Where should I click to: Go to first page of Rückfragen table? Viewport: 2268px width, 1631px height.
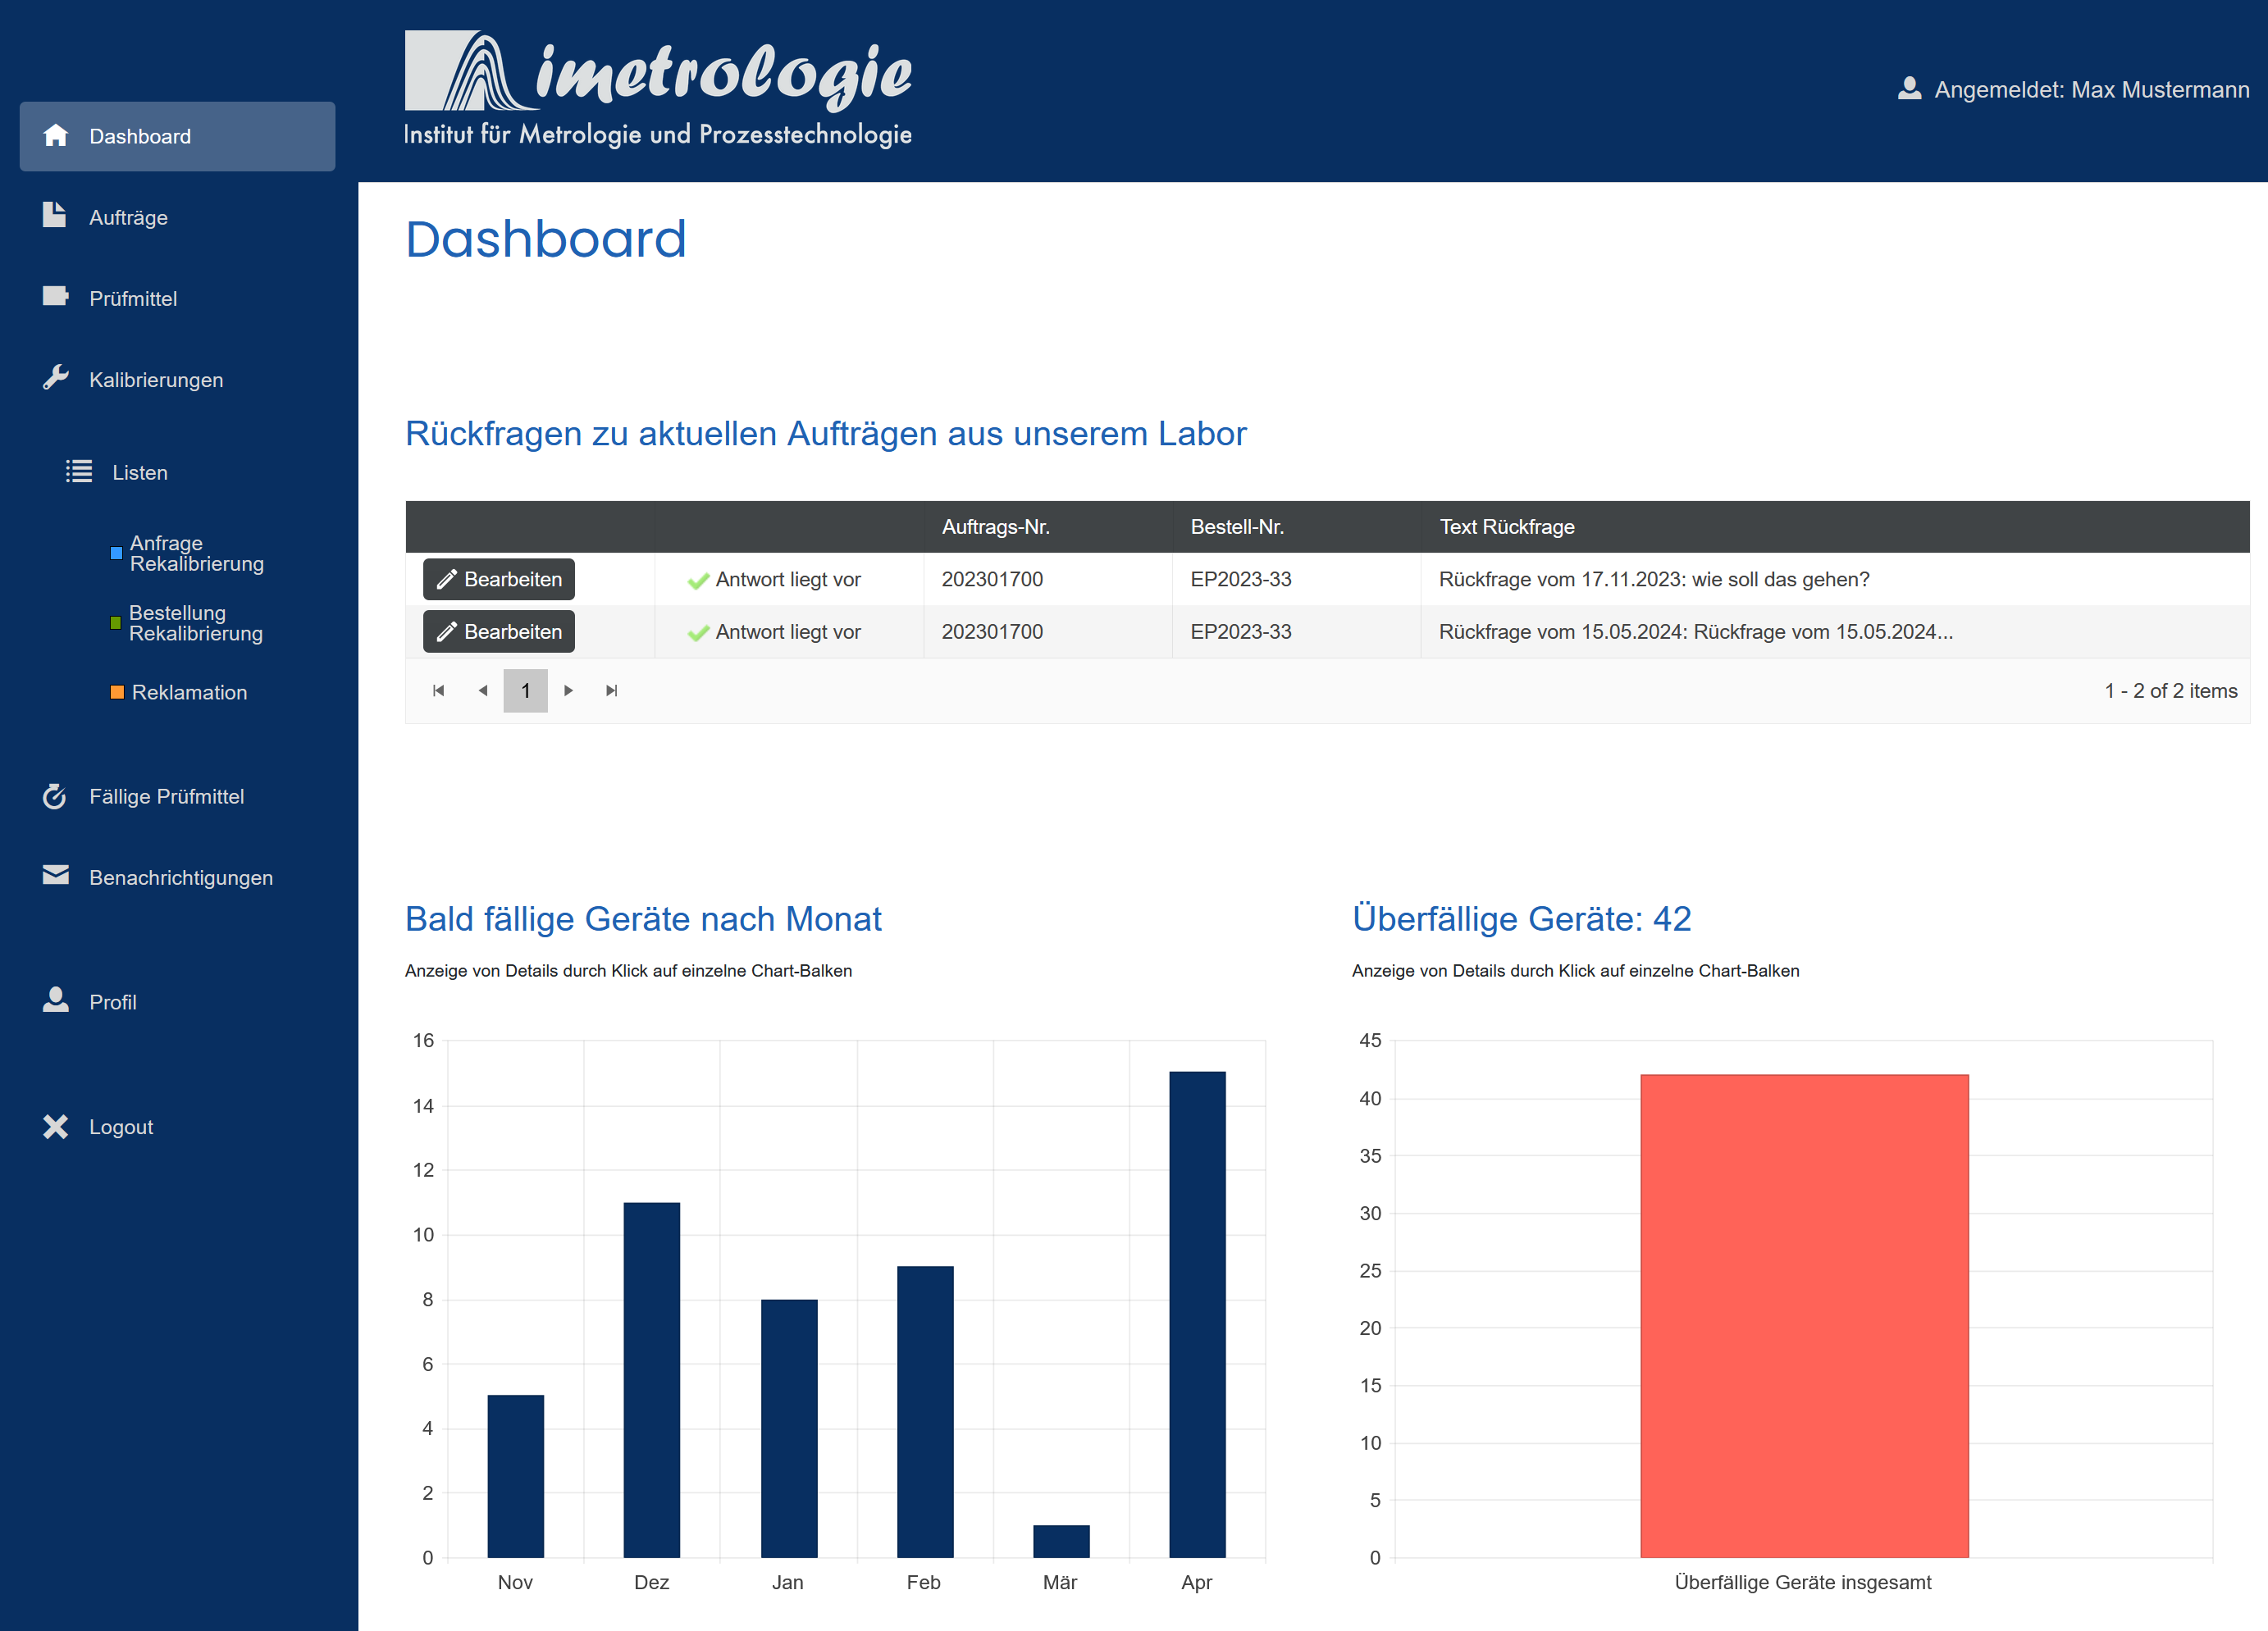pyautogui.click(x=438, y=691)
